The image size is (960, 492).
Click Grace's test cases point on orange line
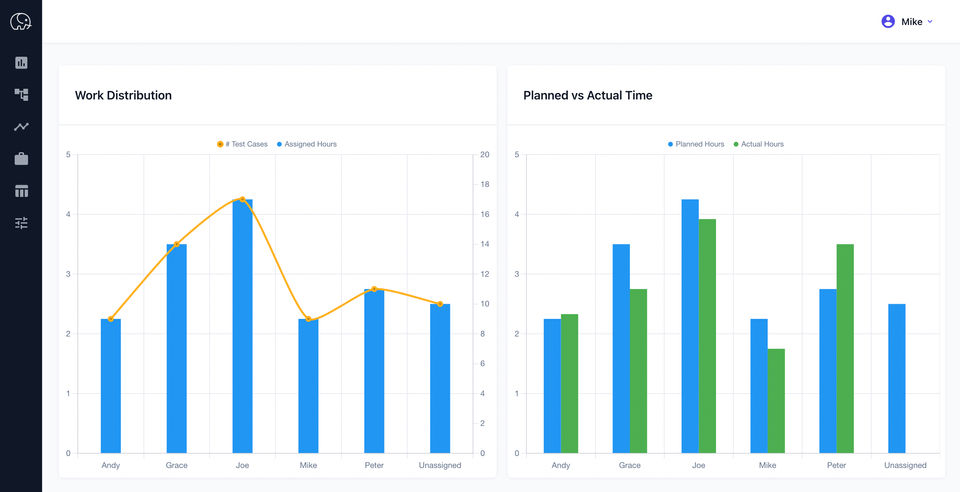(x=176, y=244)
